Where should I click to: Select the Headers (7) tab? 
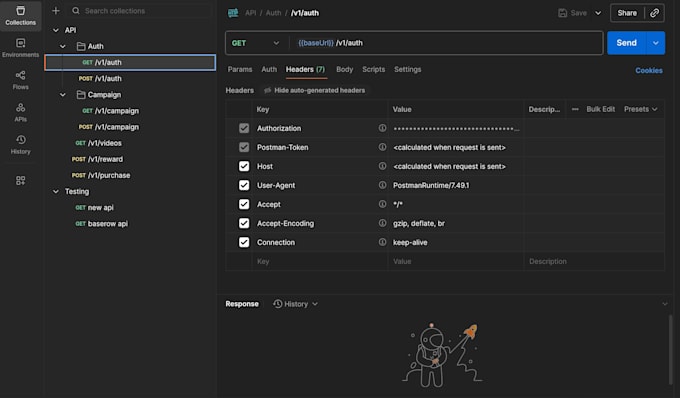(x=305, y=69)
